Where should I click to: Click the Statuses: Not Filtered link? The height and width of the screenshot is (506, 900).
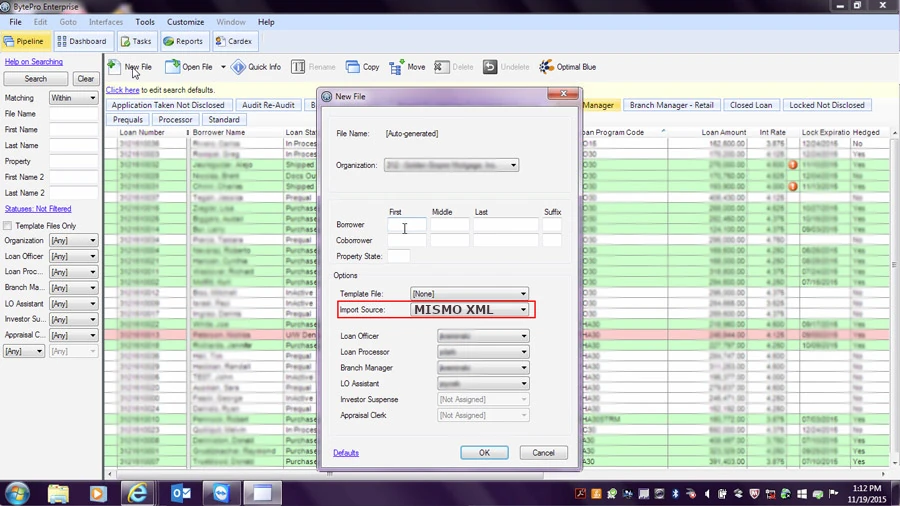point(38,209)
